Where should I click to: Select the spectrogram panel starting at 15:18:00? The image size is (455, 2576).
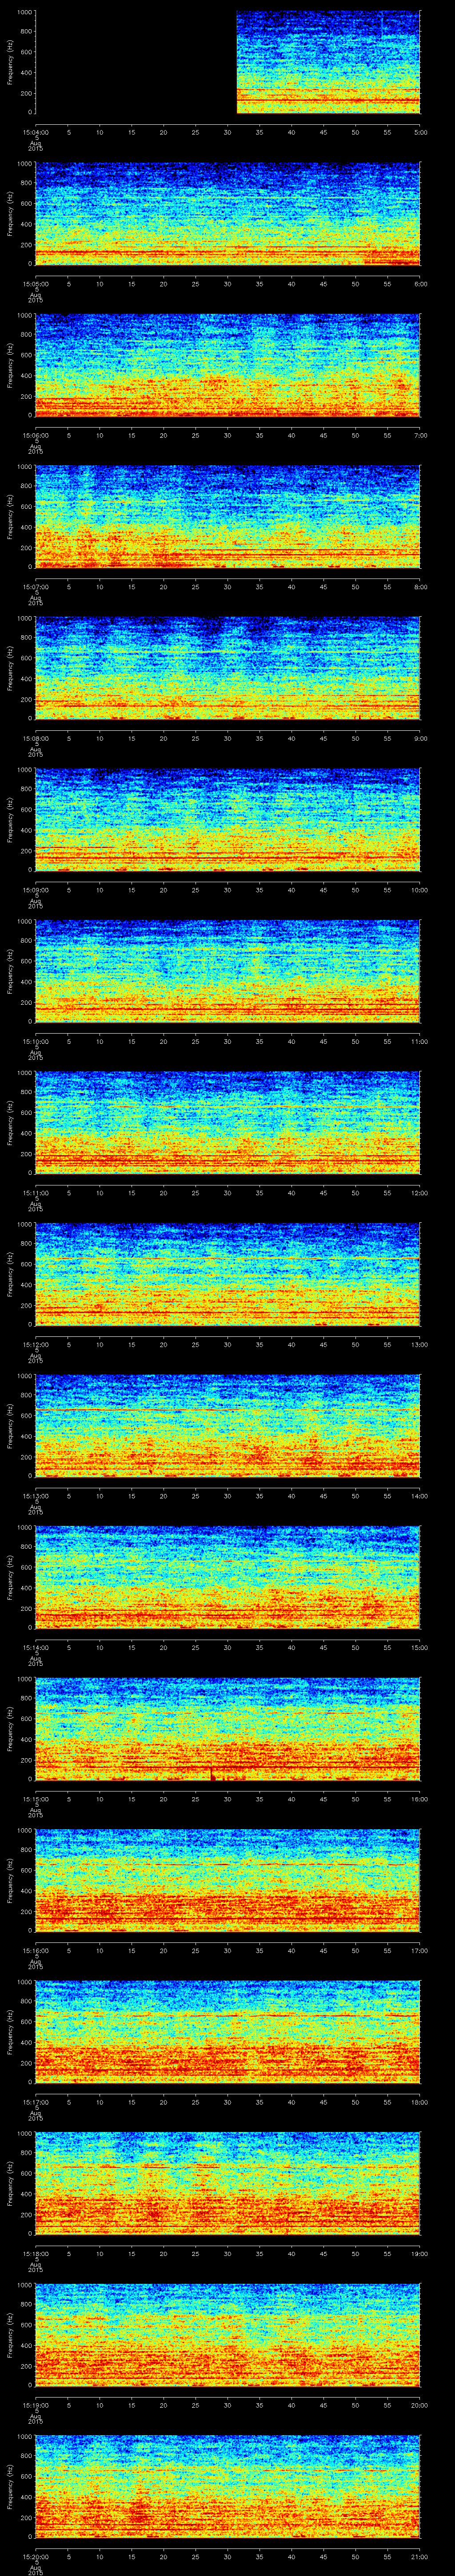coord(228,2184)
